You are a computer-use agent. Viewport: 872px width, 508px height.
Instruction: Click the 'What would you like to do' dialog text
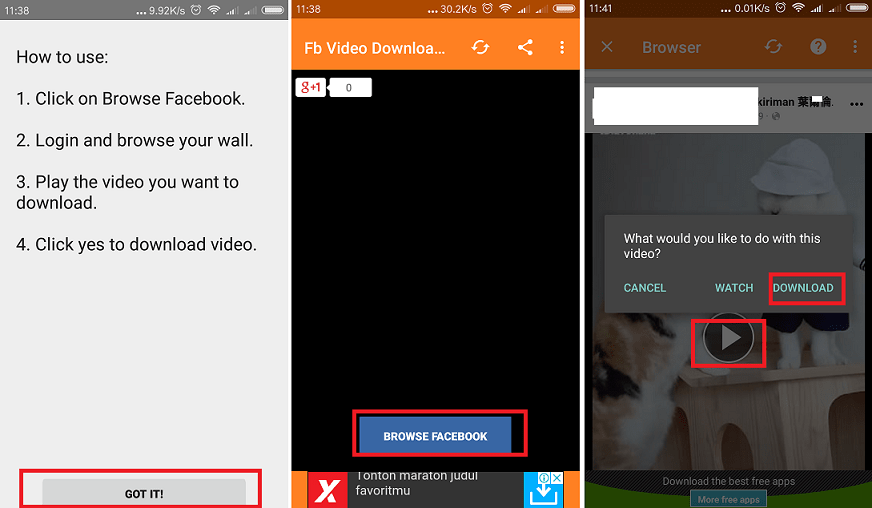click(x=722, y=245)
